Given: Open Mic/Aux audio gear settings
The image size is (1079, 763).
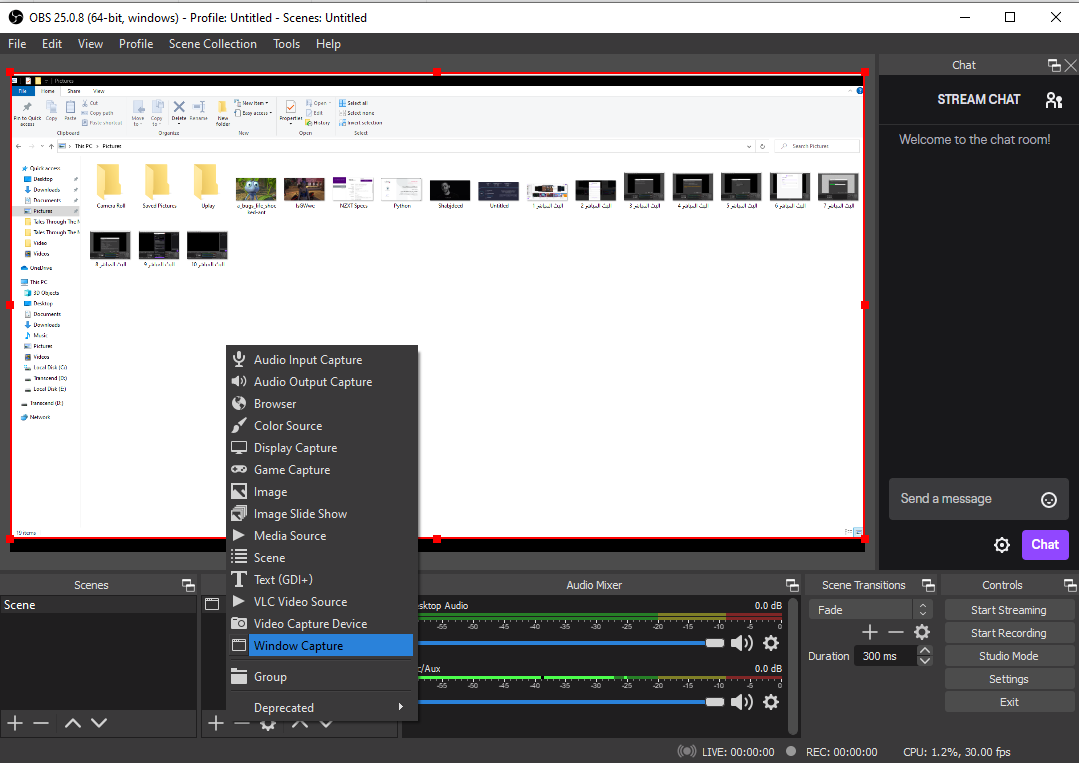Looking at the screenshot, I should click(771, 702).
